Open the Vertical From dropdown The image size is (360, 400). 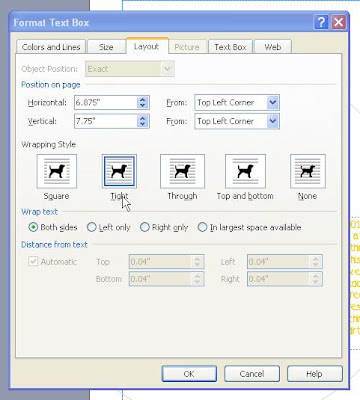pyautogui.click(x=273, y=121)
